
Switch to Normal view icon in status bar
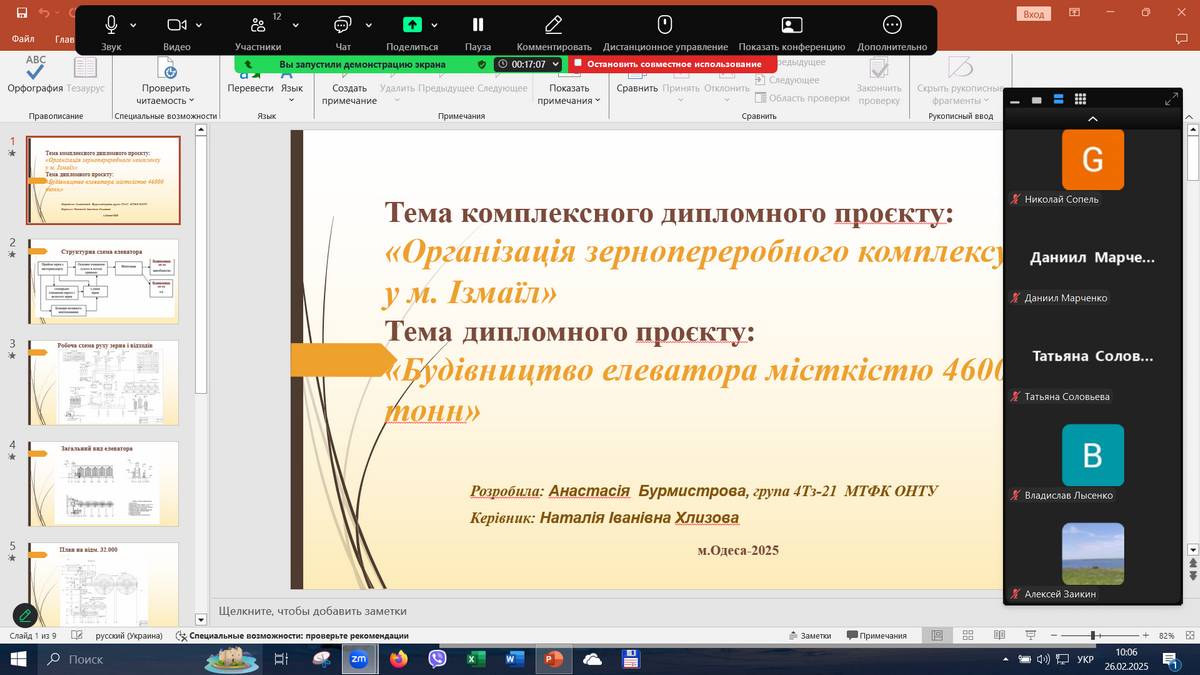(936, 636)
